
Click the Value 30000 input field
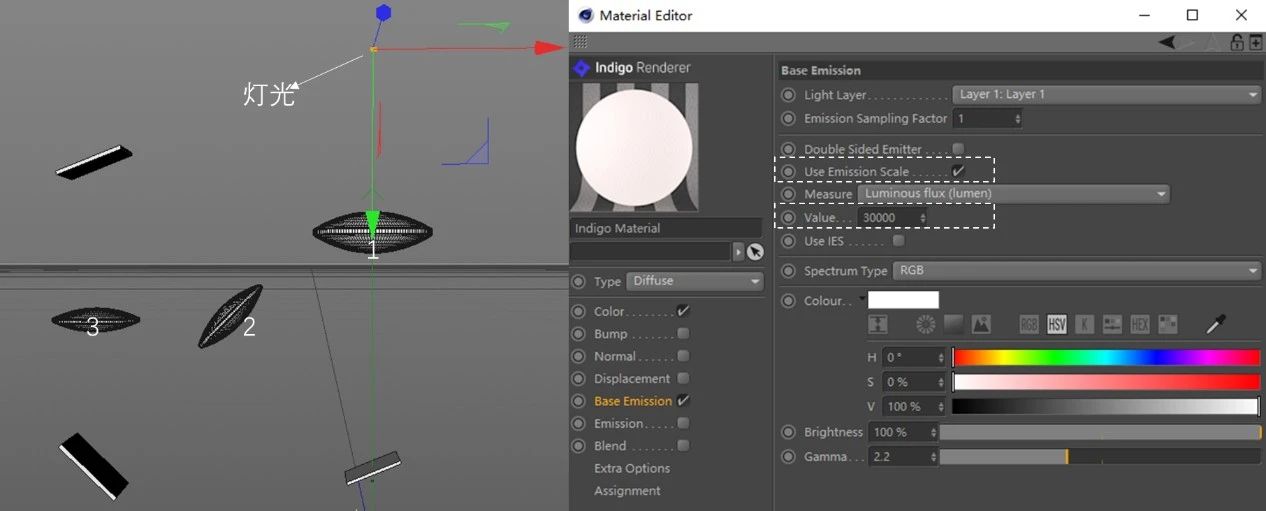click(887, 217)
